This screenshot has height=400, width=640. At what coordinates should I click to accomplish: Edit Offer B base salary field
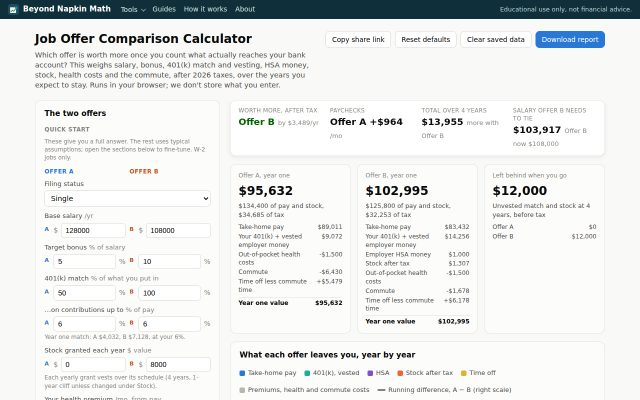pos(178,230)
